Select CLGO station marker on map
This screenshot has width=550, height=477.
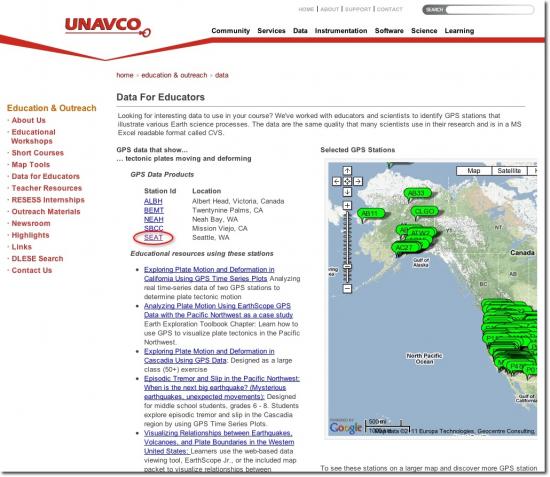click(x=424, y=211)
